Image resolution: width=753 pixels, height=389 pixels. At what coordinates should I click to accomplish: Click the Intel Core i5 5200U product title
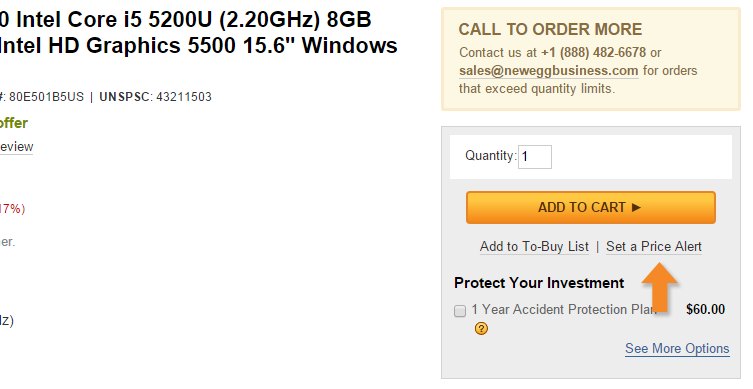tap(199, 33)
